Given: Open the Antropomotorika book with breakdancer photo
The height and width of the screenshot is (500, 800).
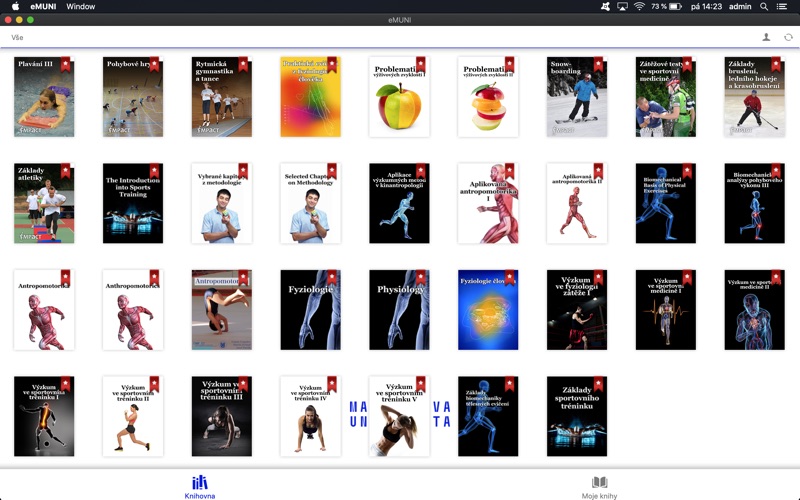Looking at the screenshot, I should (221, 310).
